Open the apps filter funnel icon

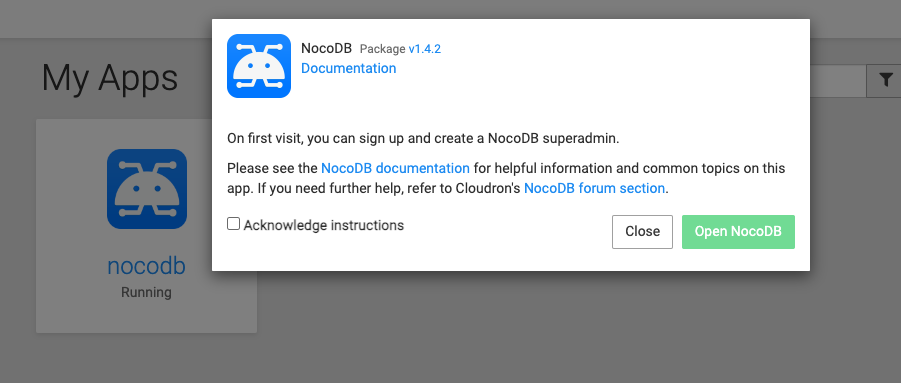(x=885, y=81)
